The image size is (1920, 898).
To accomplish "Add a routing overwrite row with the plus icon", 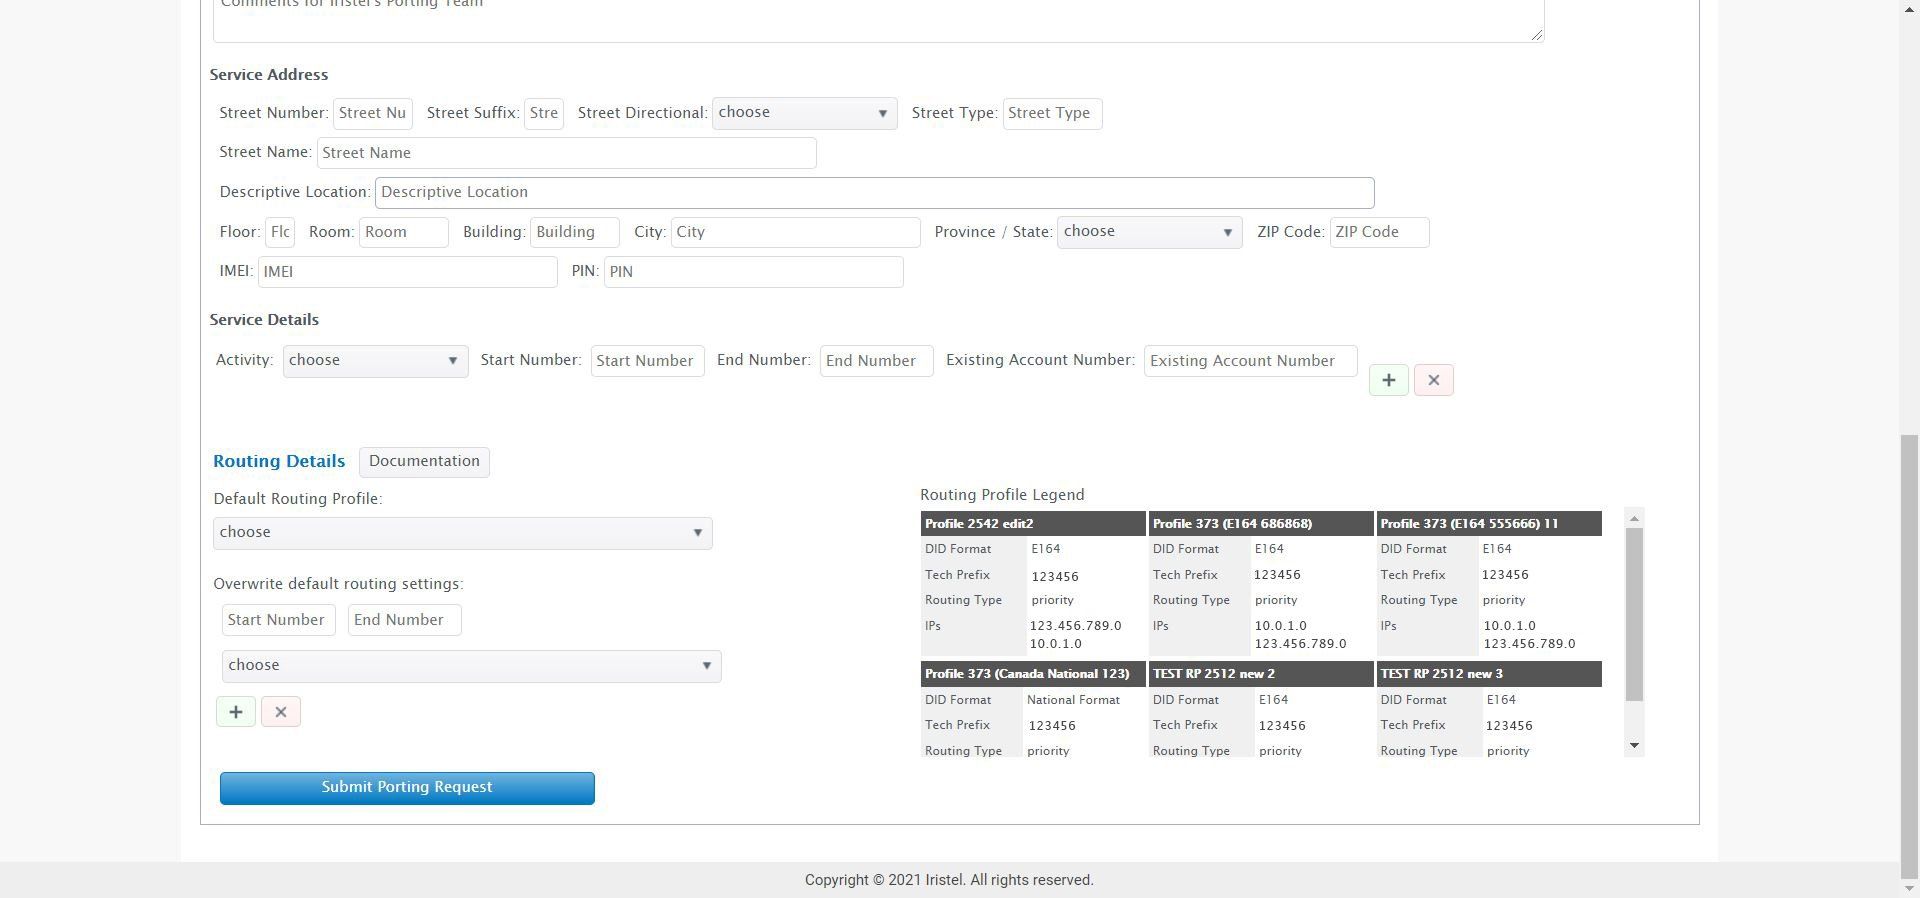I will coord(236,712).
